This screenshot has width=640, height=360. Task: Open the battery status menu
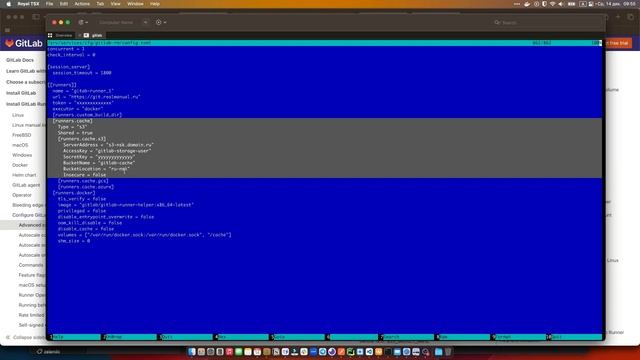[572, 4]
